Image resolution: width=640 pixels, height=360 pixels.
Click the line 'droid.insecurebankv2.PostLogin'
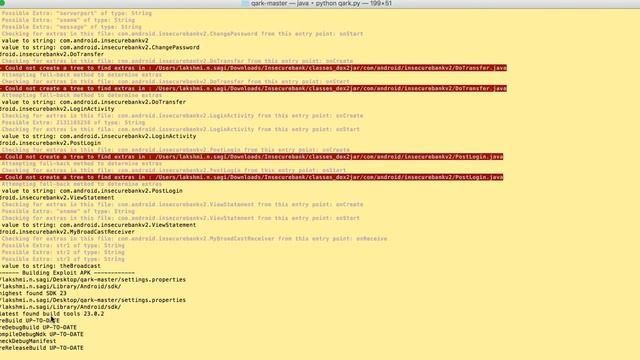click(x=50, y=143)
